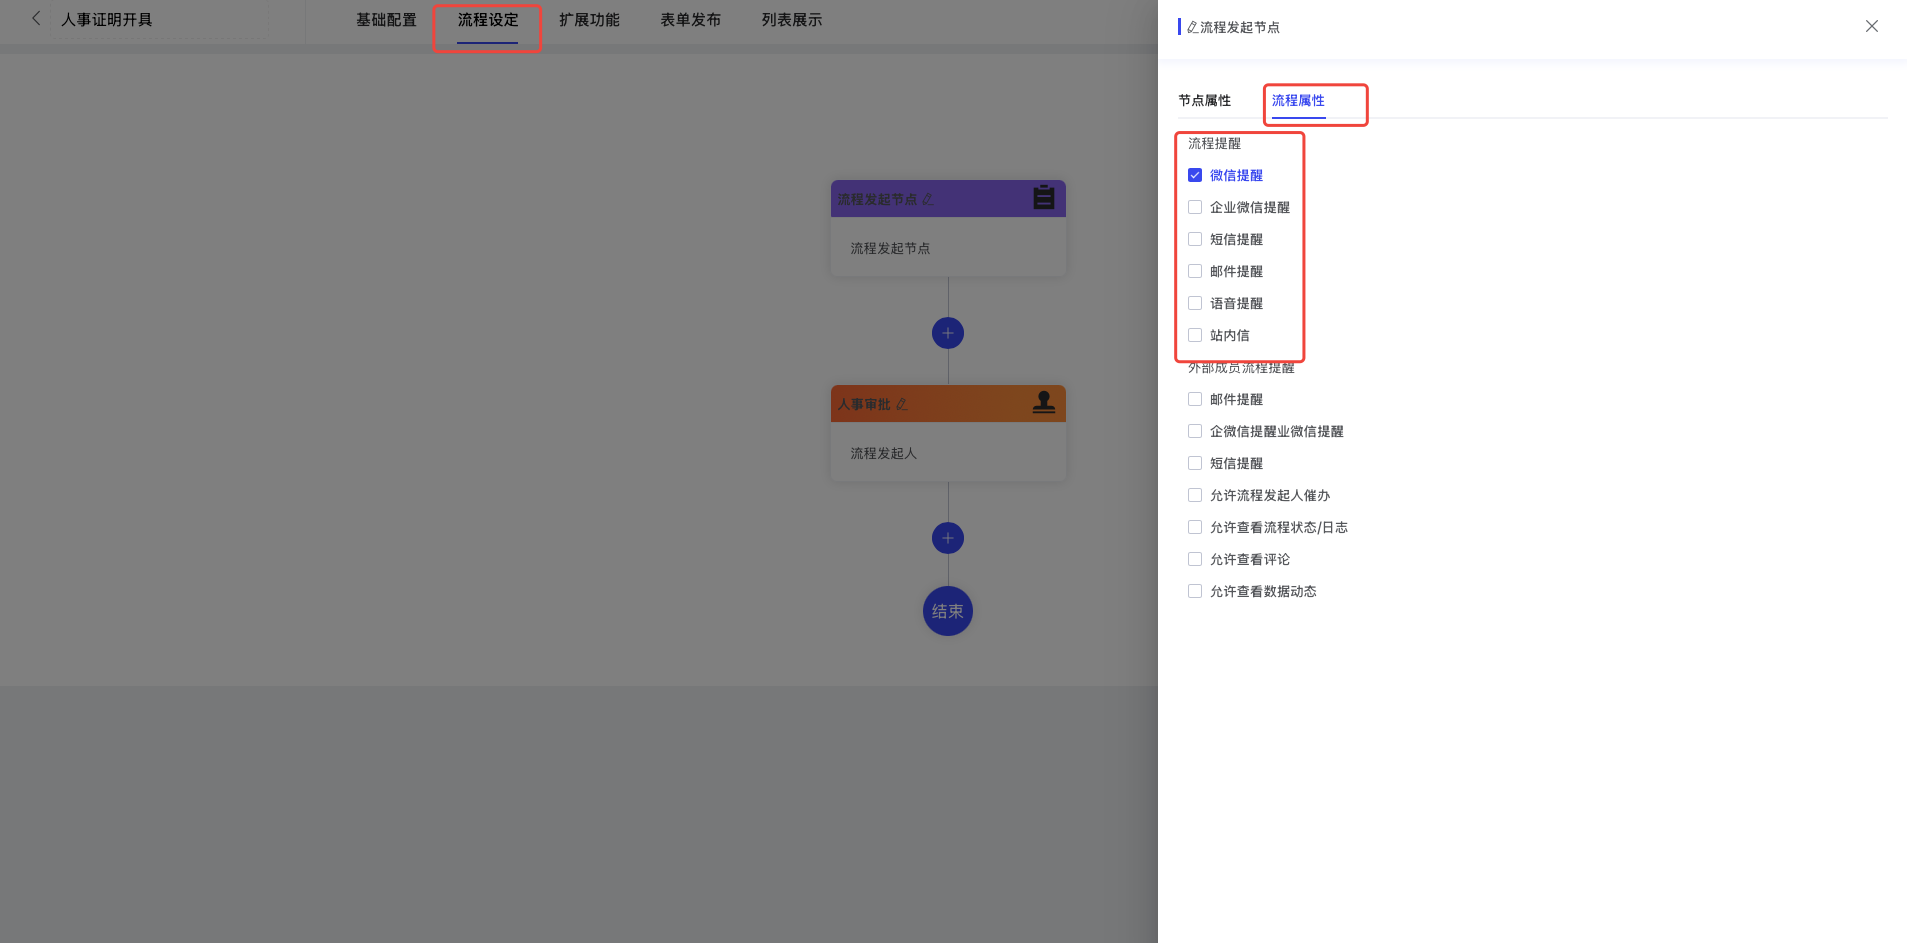Click the clipboard icon on 流程发起节点
This screenshot has height=943, width=1907.
tap(1043, 198)
